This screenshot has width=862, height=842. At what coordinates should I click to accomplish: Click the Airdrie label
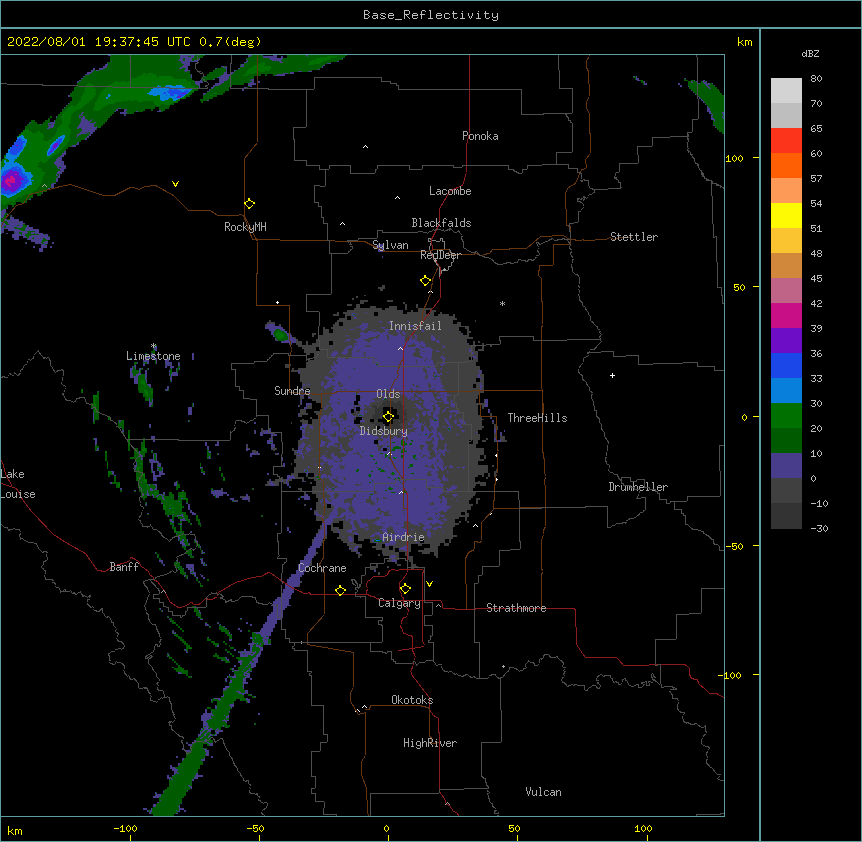[403, 537]
